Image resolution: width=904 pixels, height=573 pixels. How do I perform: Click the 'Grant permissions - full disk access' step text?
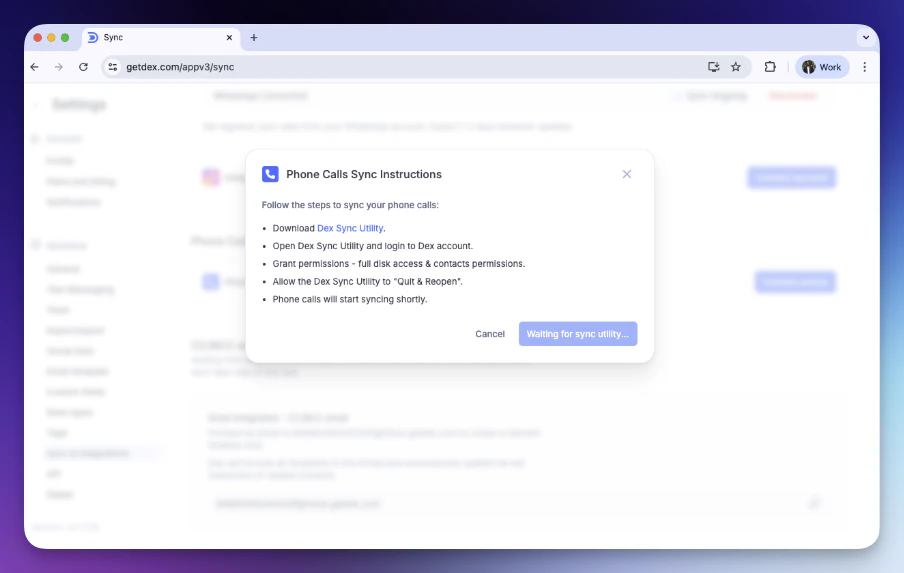coord(399,263)
